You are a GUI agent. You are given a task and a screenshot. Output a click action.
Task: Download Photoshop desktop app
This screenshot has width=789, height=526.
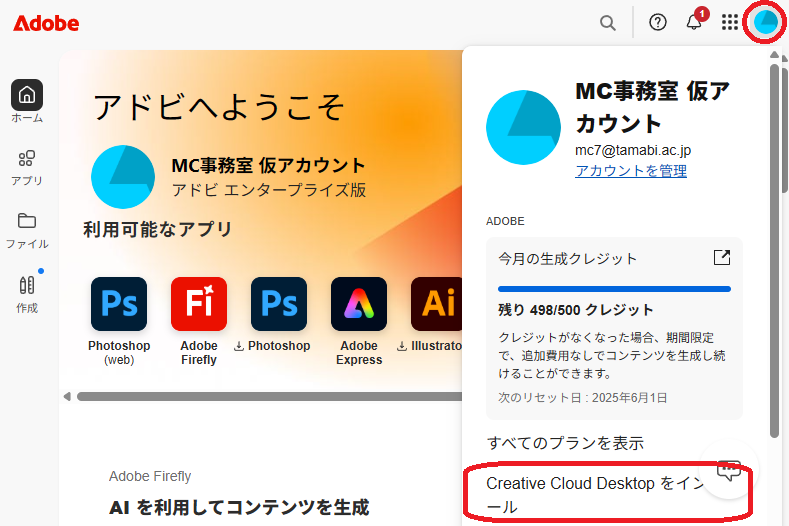(x=279, y=304)
